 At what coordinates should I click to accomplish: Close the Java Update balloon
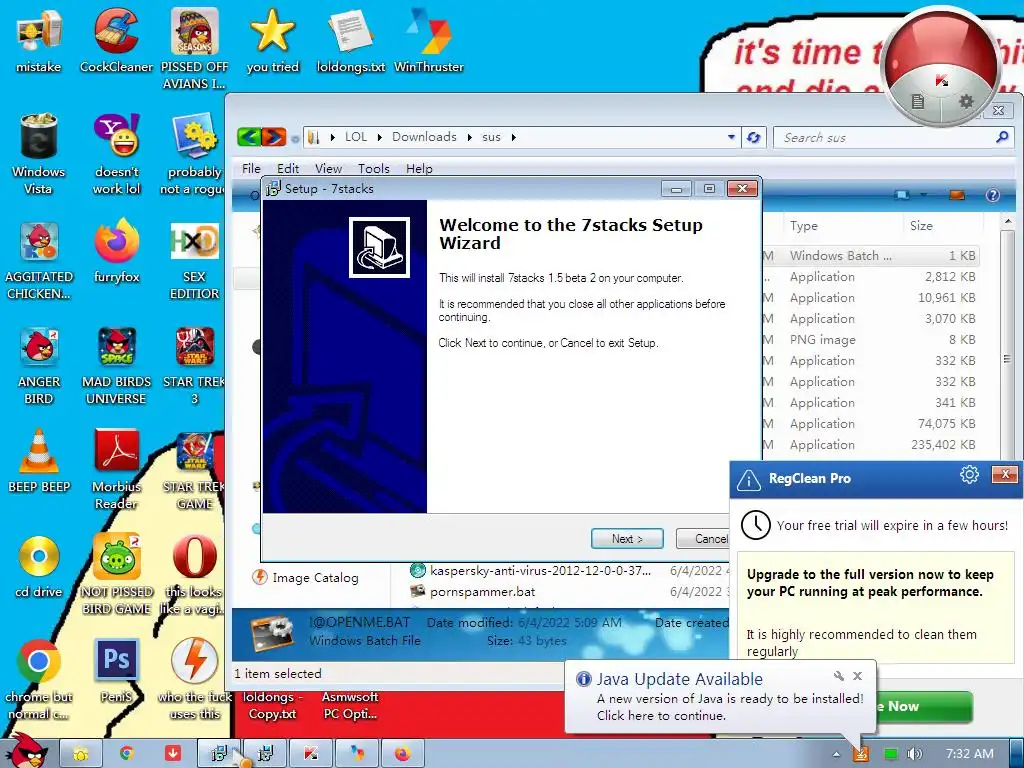click(x=857, y=676)
